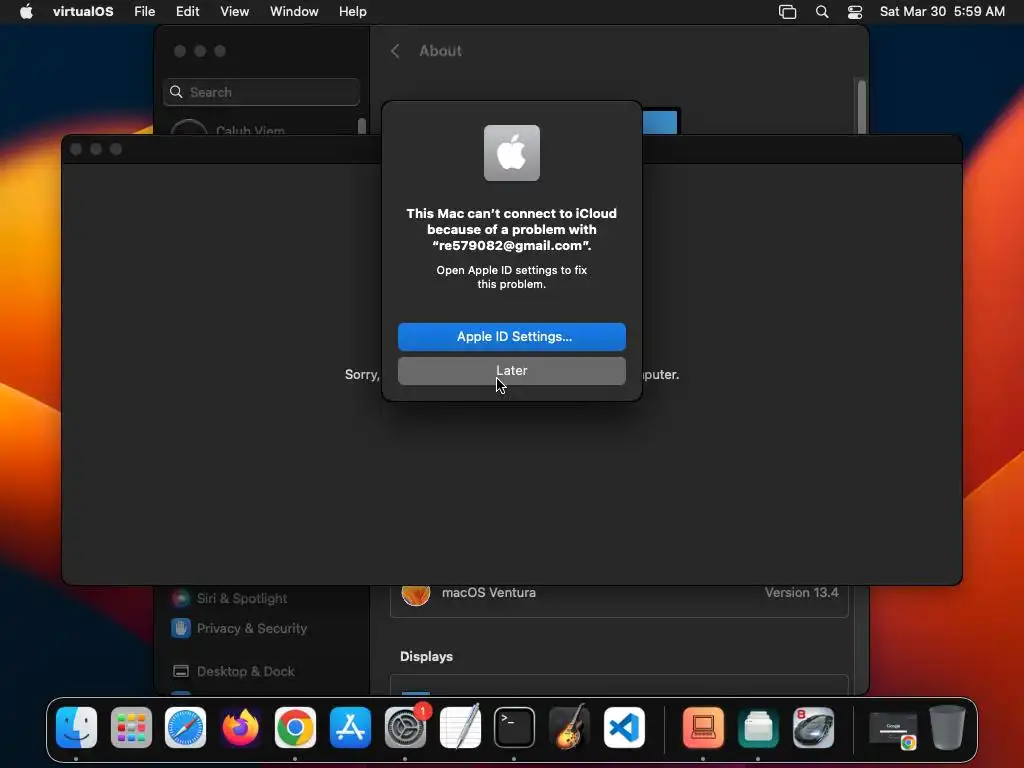Screen dimensions: 1024x768
Task: Click the magnifier icon in Settings search
Action: (x=176, y=92)
